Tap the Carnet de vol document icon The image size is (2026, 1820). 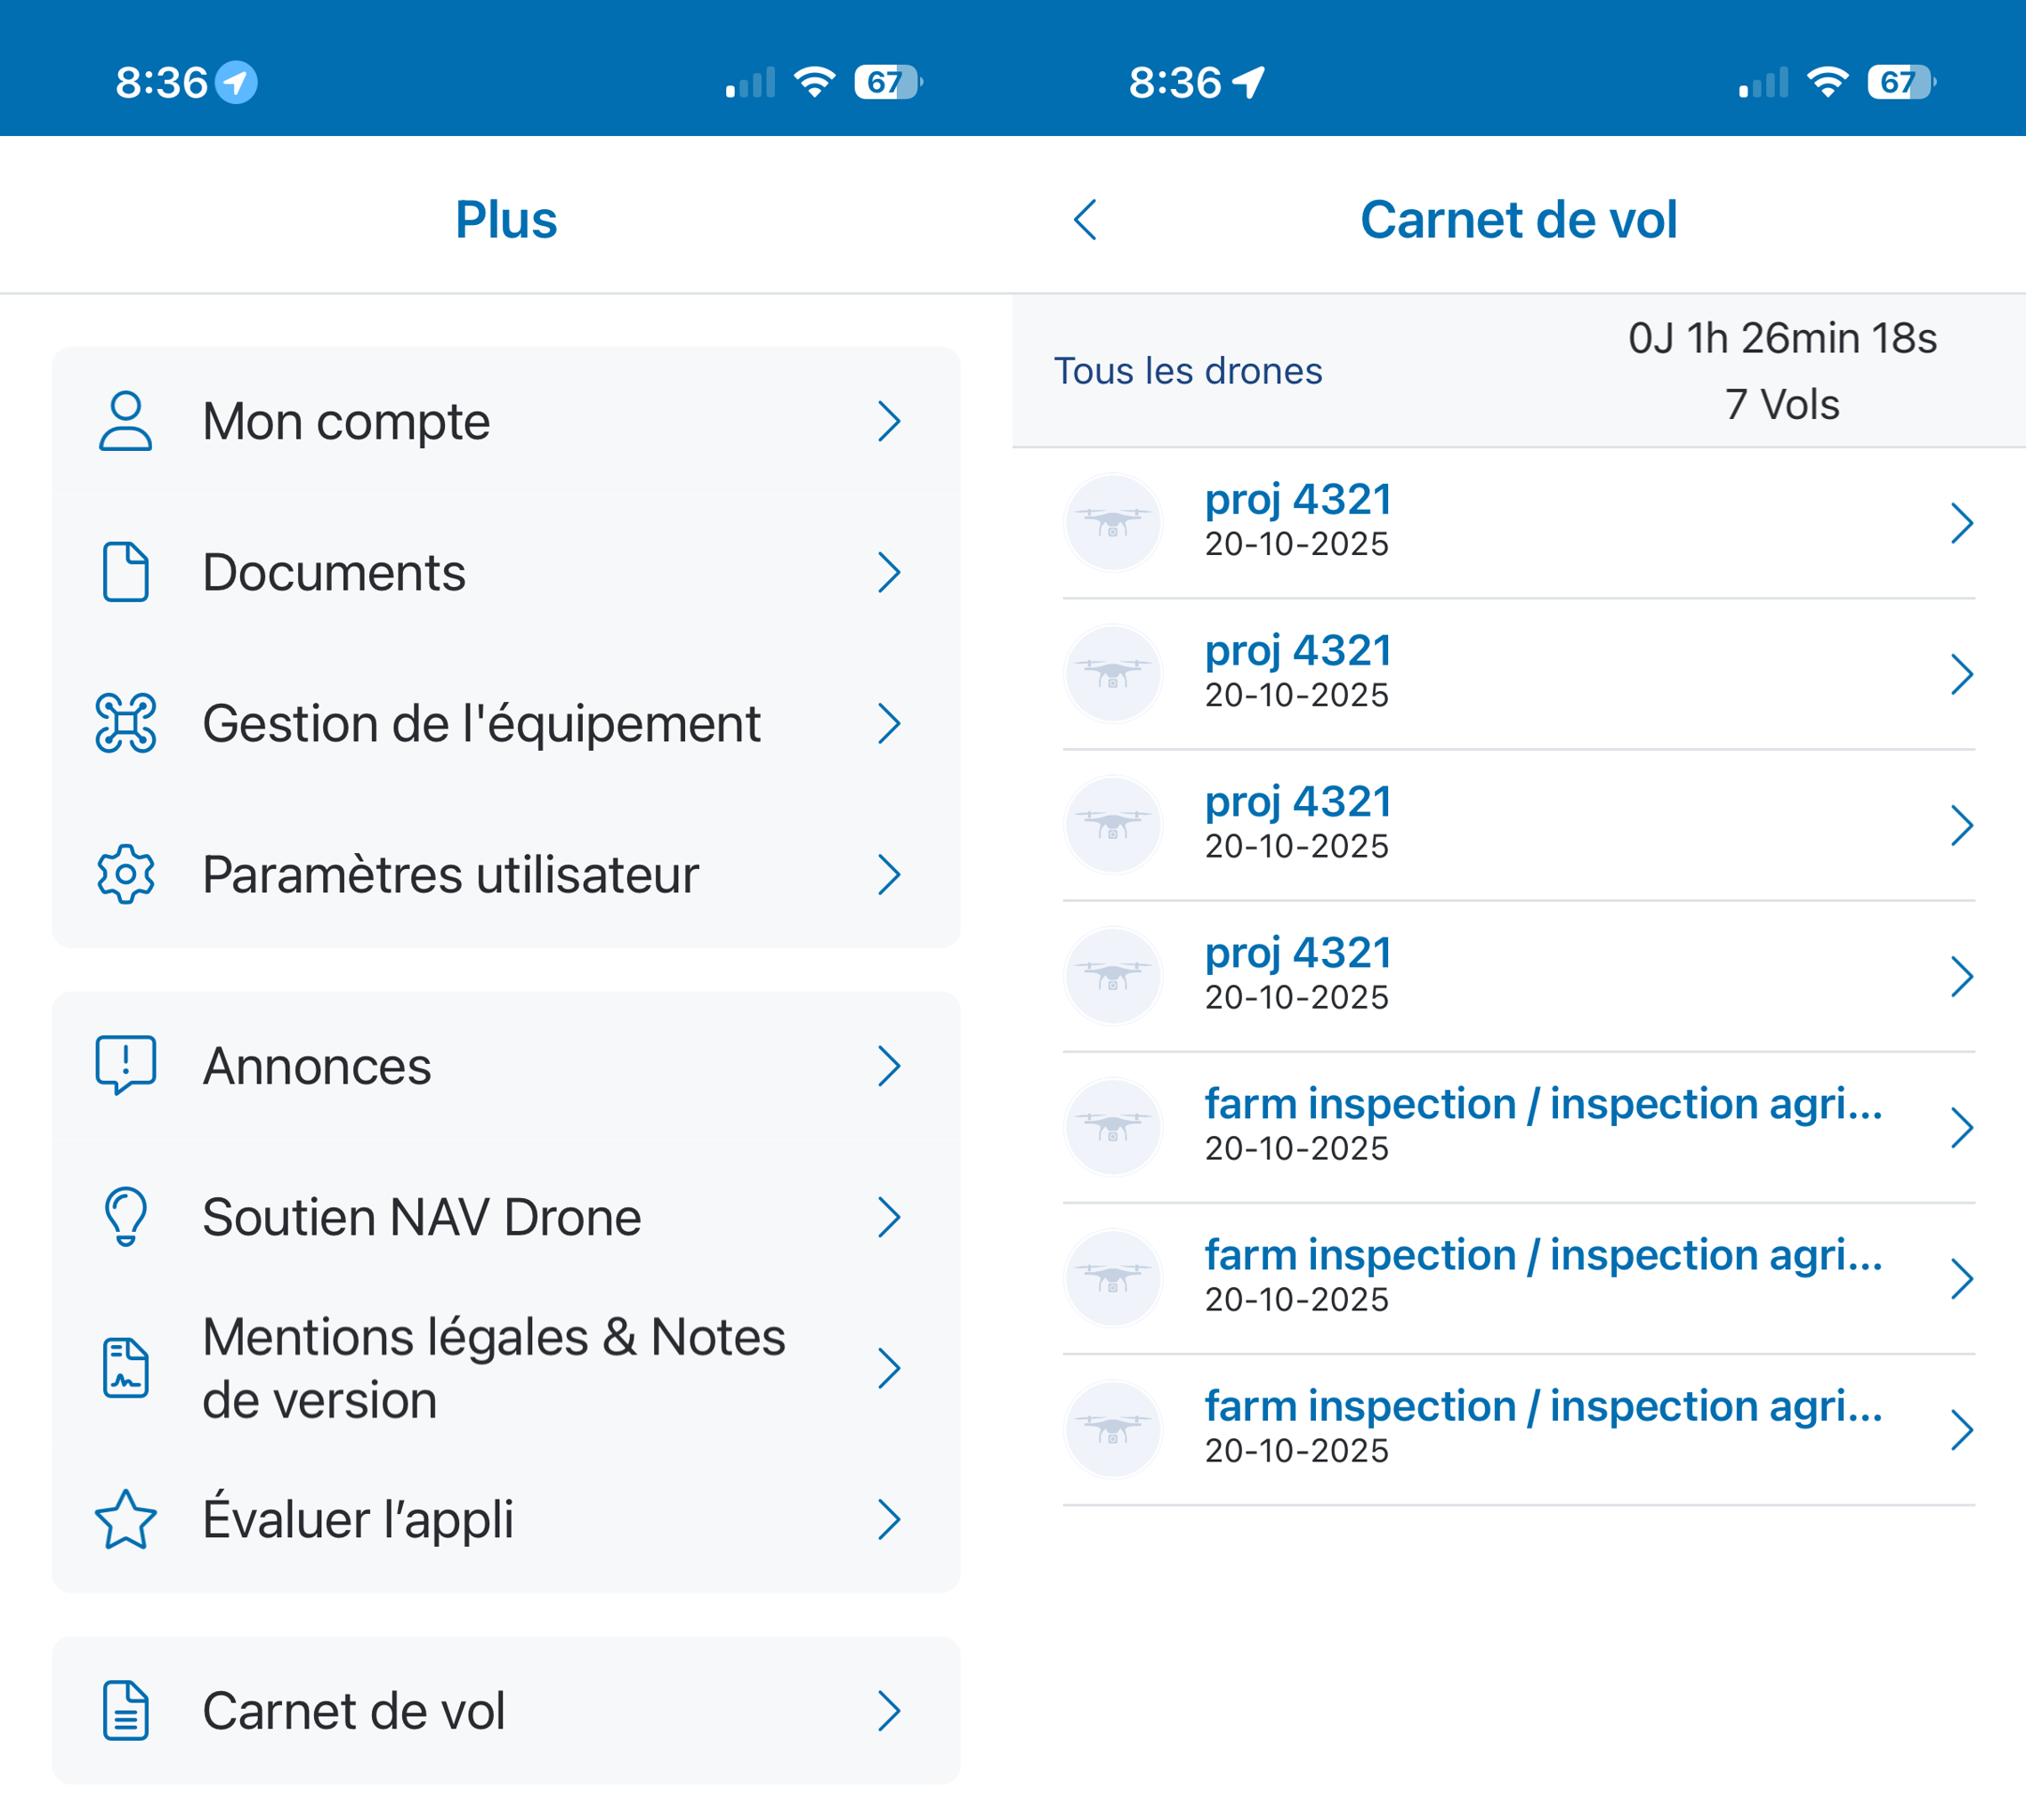click(x=125, y=1710)
